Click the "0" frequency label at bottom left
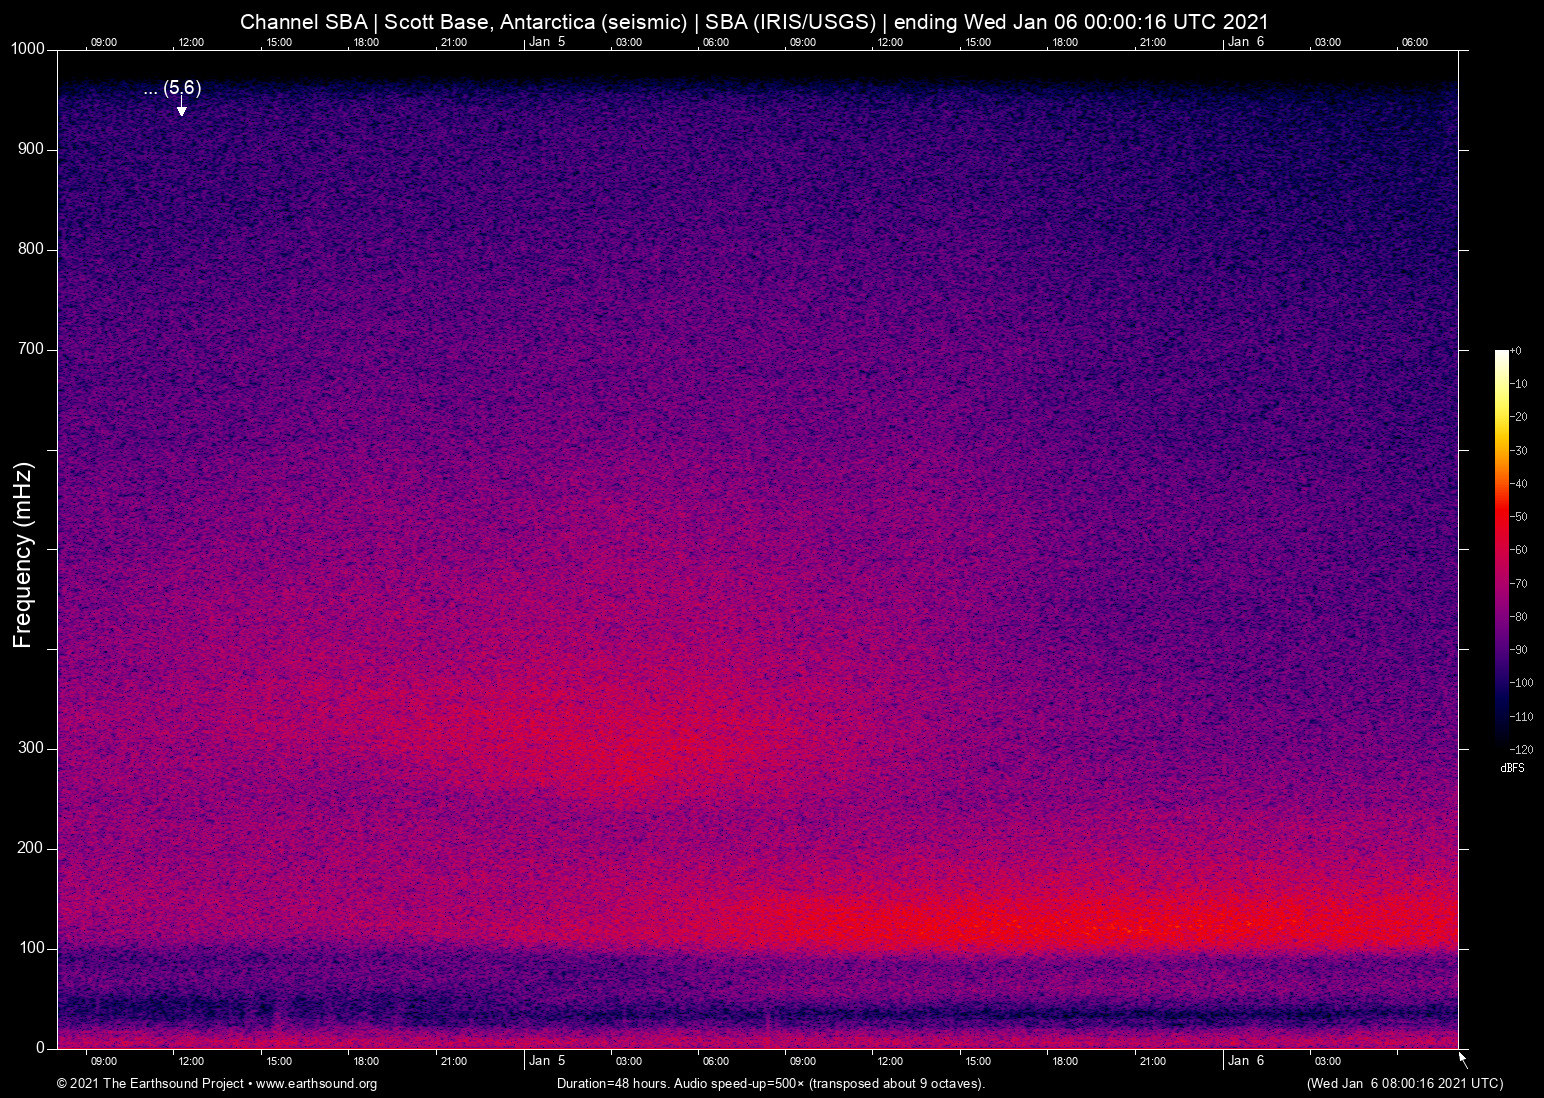1544x1098 pixels. click(x=41, y=1047)
